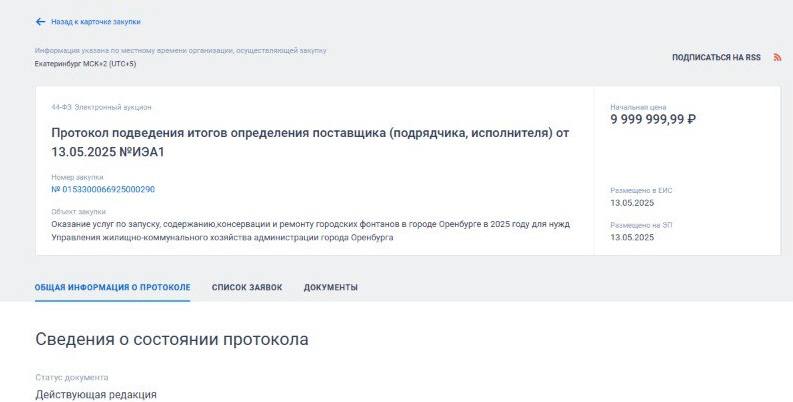Click 'Информация указана по местному времени' note
The image size is (793, 402).
[x=181, y=51]
